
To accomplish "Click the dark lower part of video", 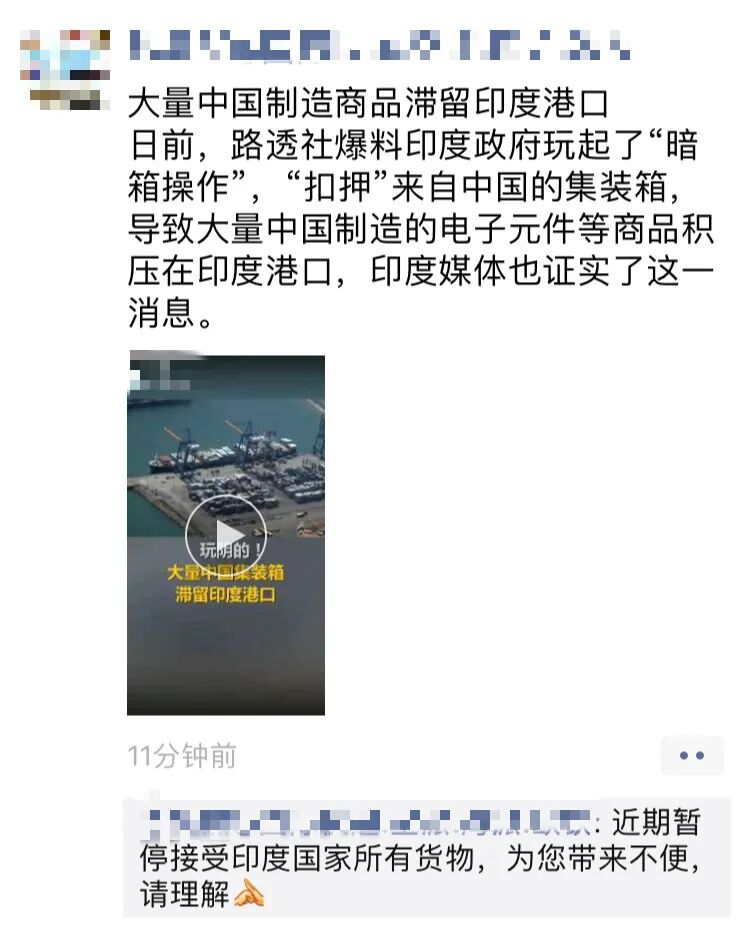I will tap(226, 657).
